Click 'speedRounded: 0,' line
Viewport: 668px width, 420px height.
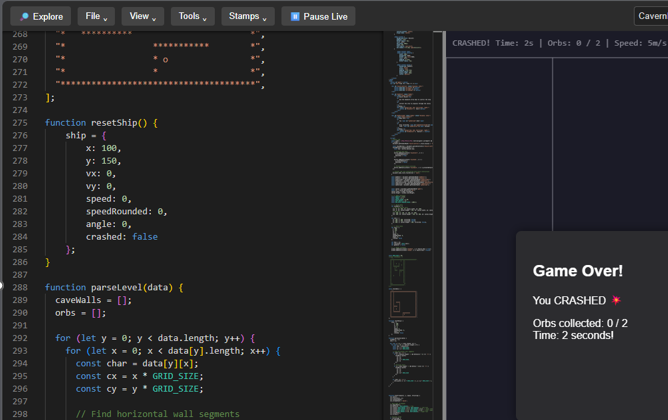pos(127,212)
